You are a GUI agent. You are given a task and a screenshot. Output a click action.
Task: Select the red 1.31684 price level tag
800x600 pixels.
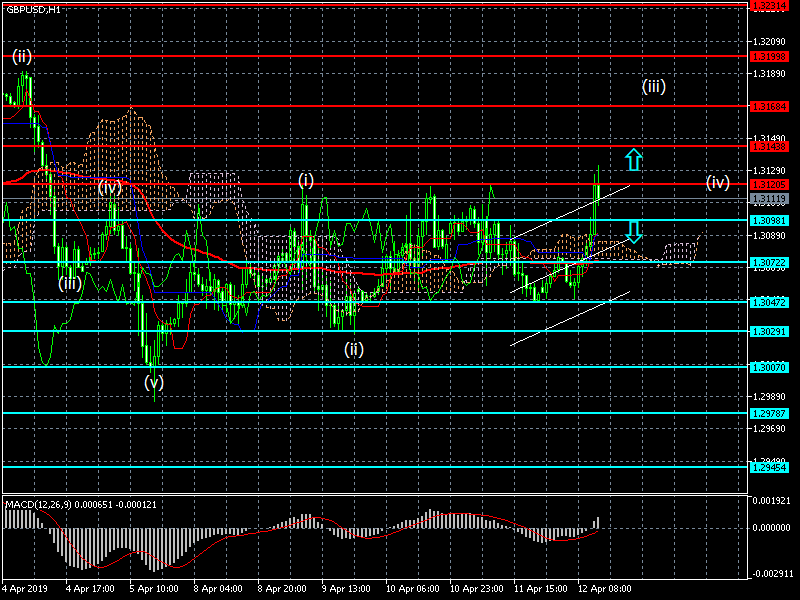coord(769,105)
